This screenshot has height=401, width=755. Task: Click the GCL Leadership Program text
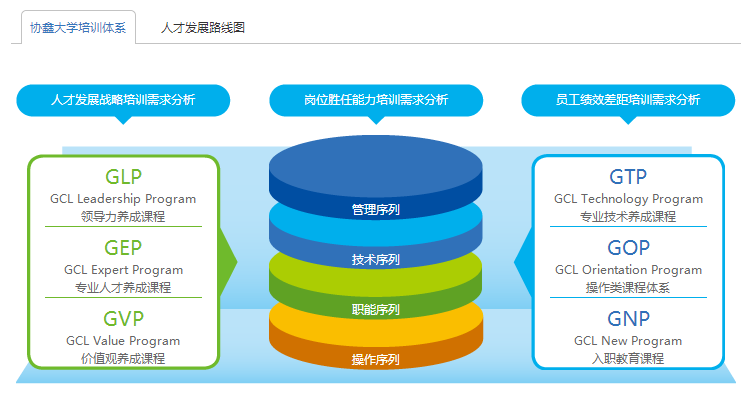123,199
